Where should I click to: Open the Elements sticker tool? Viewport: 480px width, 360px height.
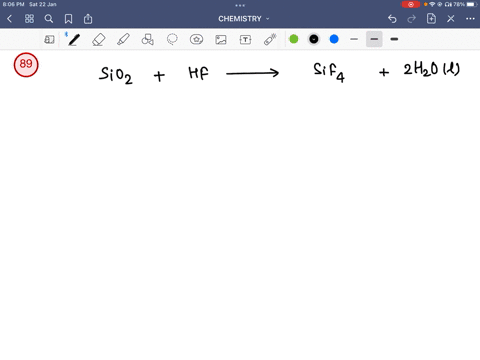pyautogui.click(x=196, y=39)
